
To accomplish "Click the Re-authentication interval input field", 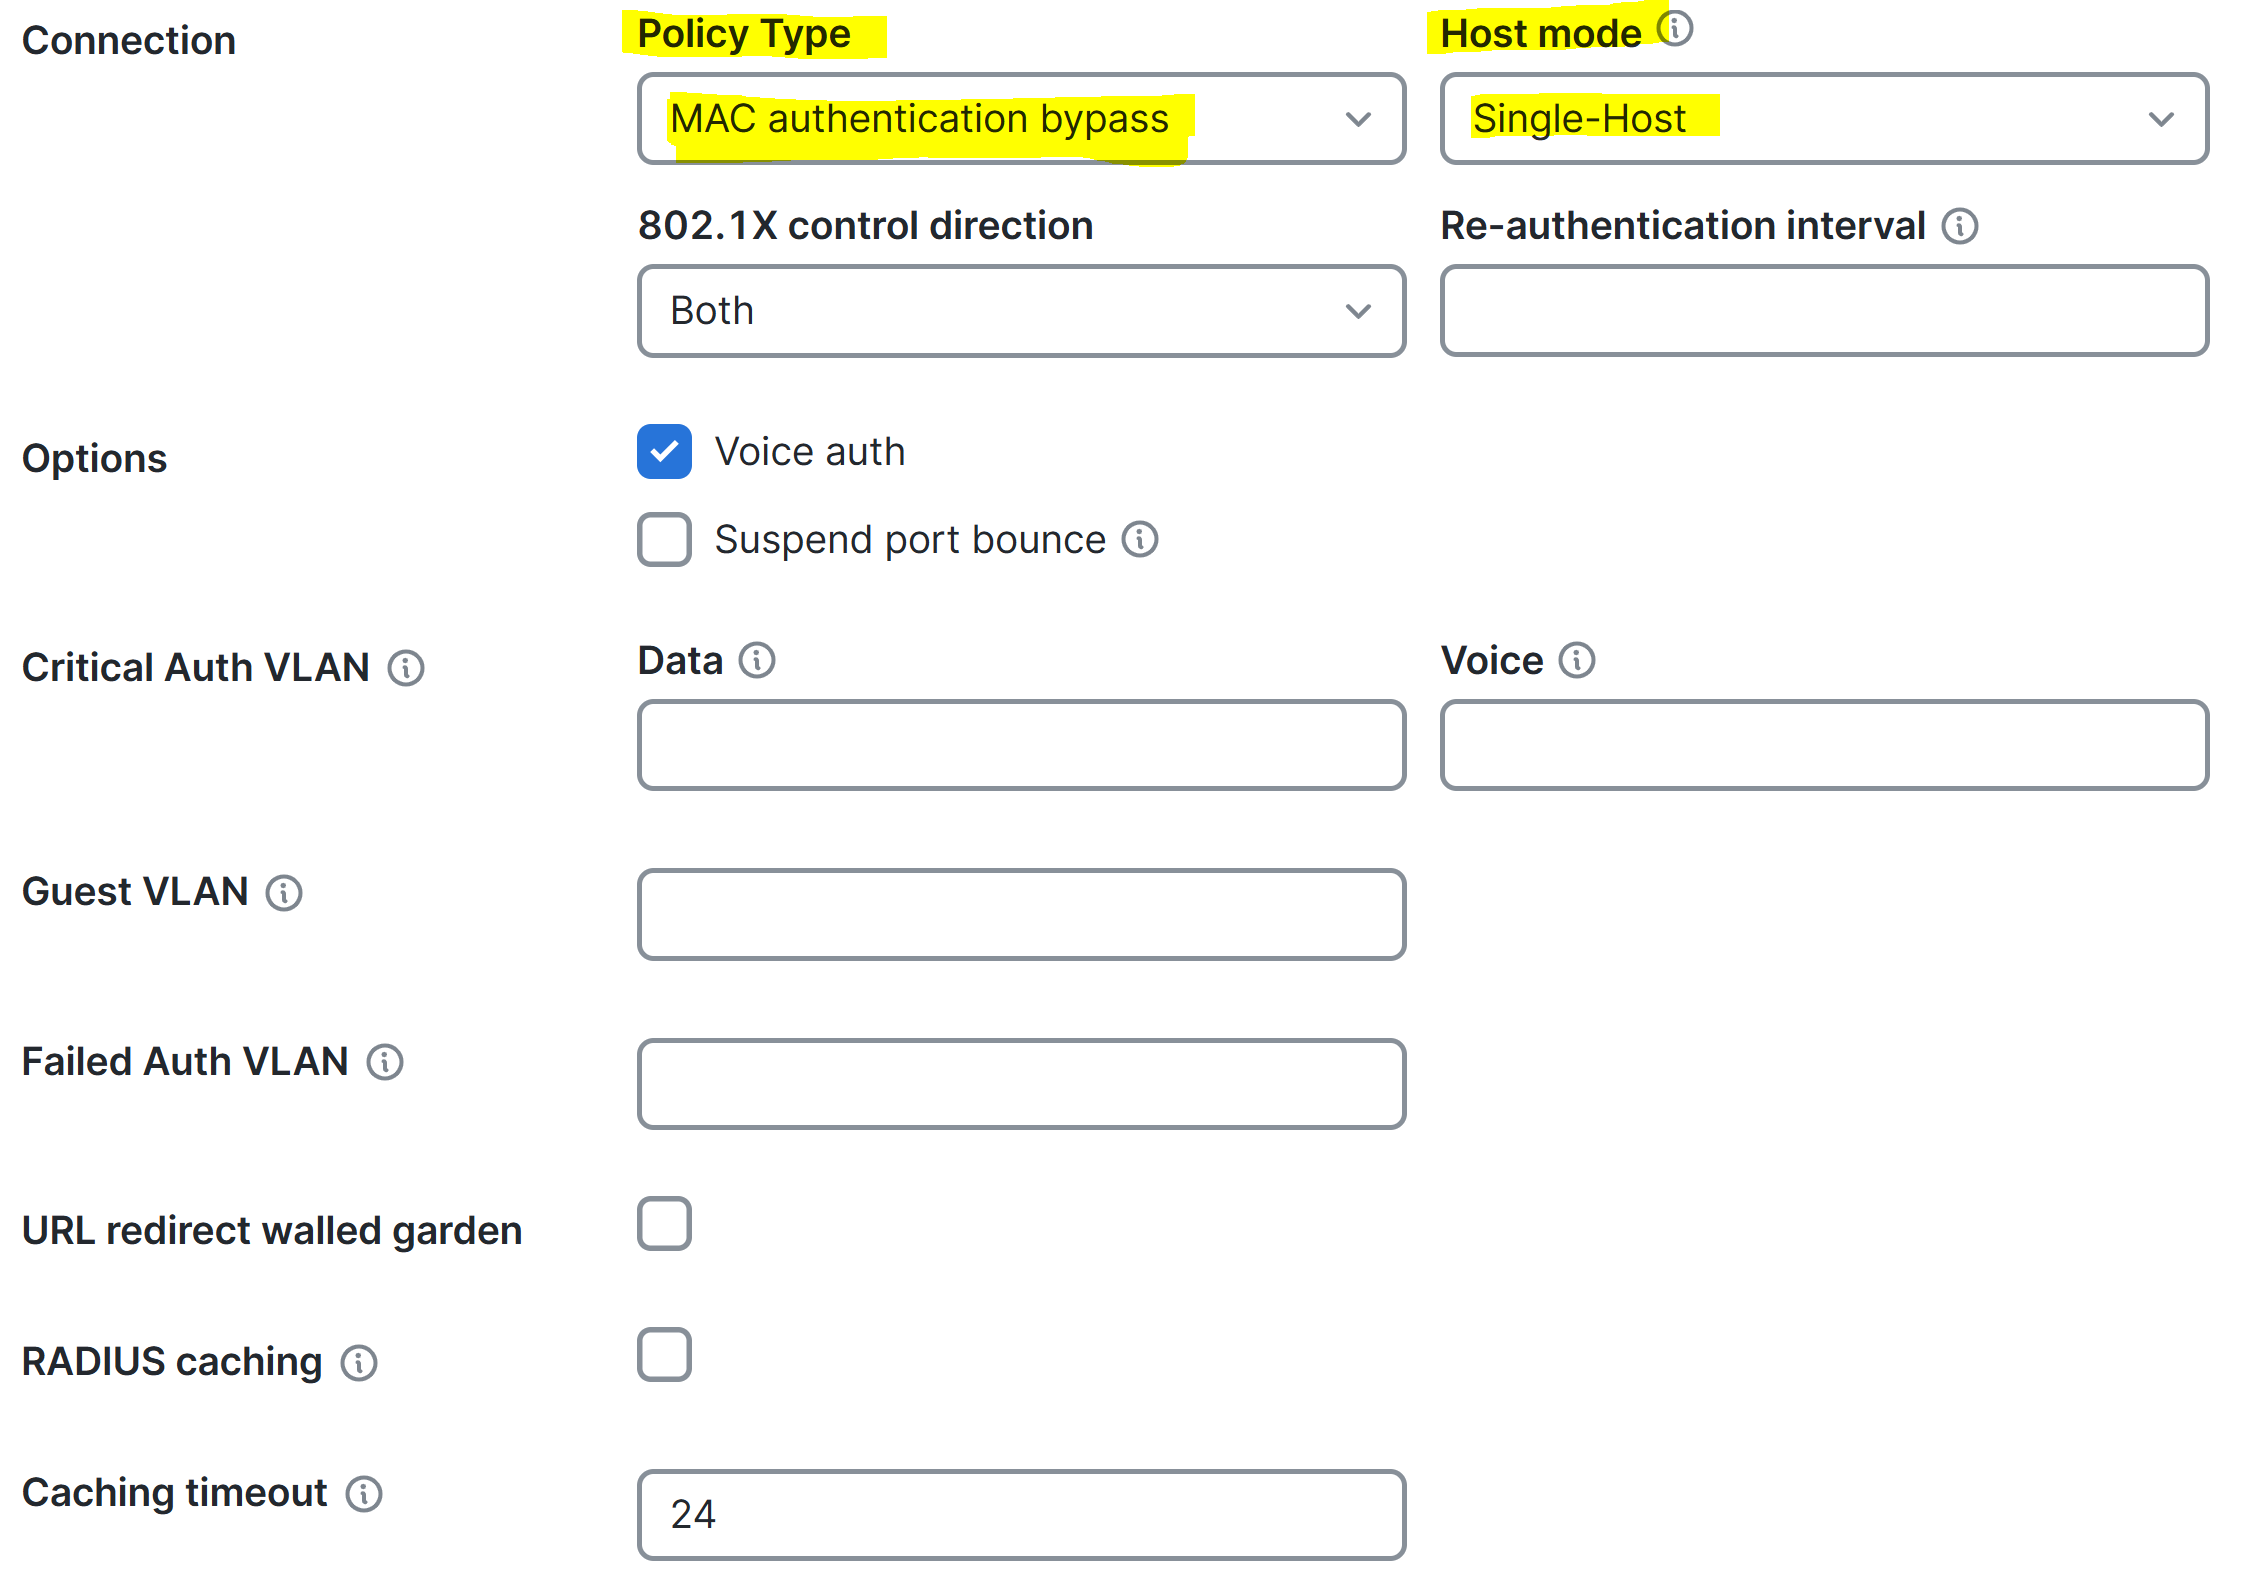I will (x=1824, y=311).
